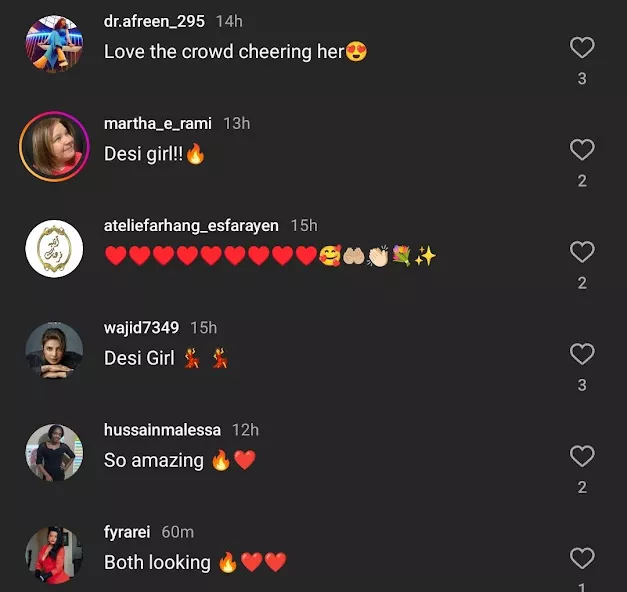Open hussainmalessa's profile picture
Image resolution: width=627 pixels, height=592 pixels.
(54, 452)
